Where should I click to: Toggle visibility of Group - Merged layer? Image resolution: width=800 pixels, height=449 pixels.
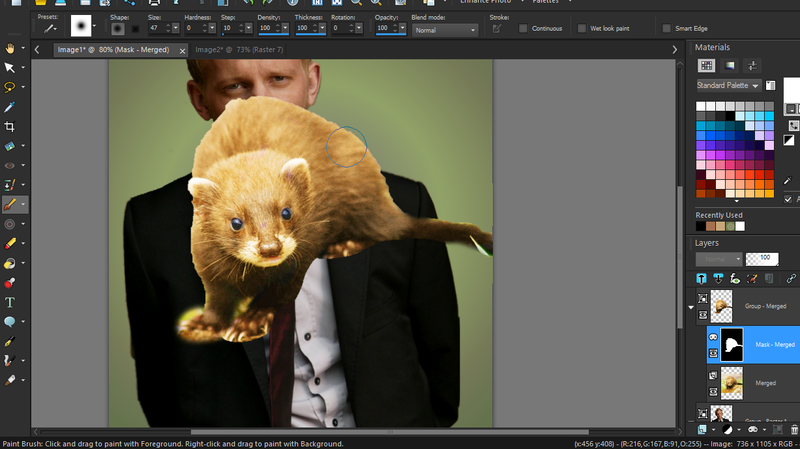(x=703, y=315)
